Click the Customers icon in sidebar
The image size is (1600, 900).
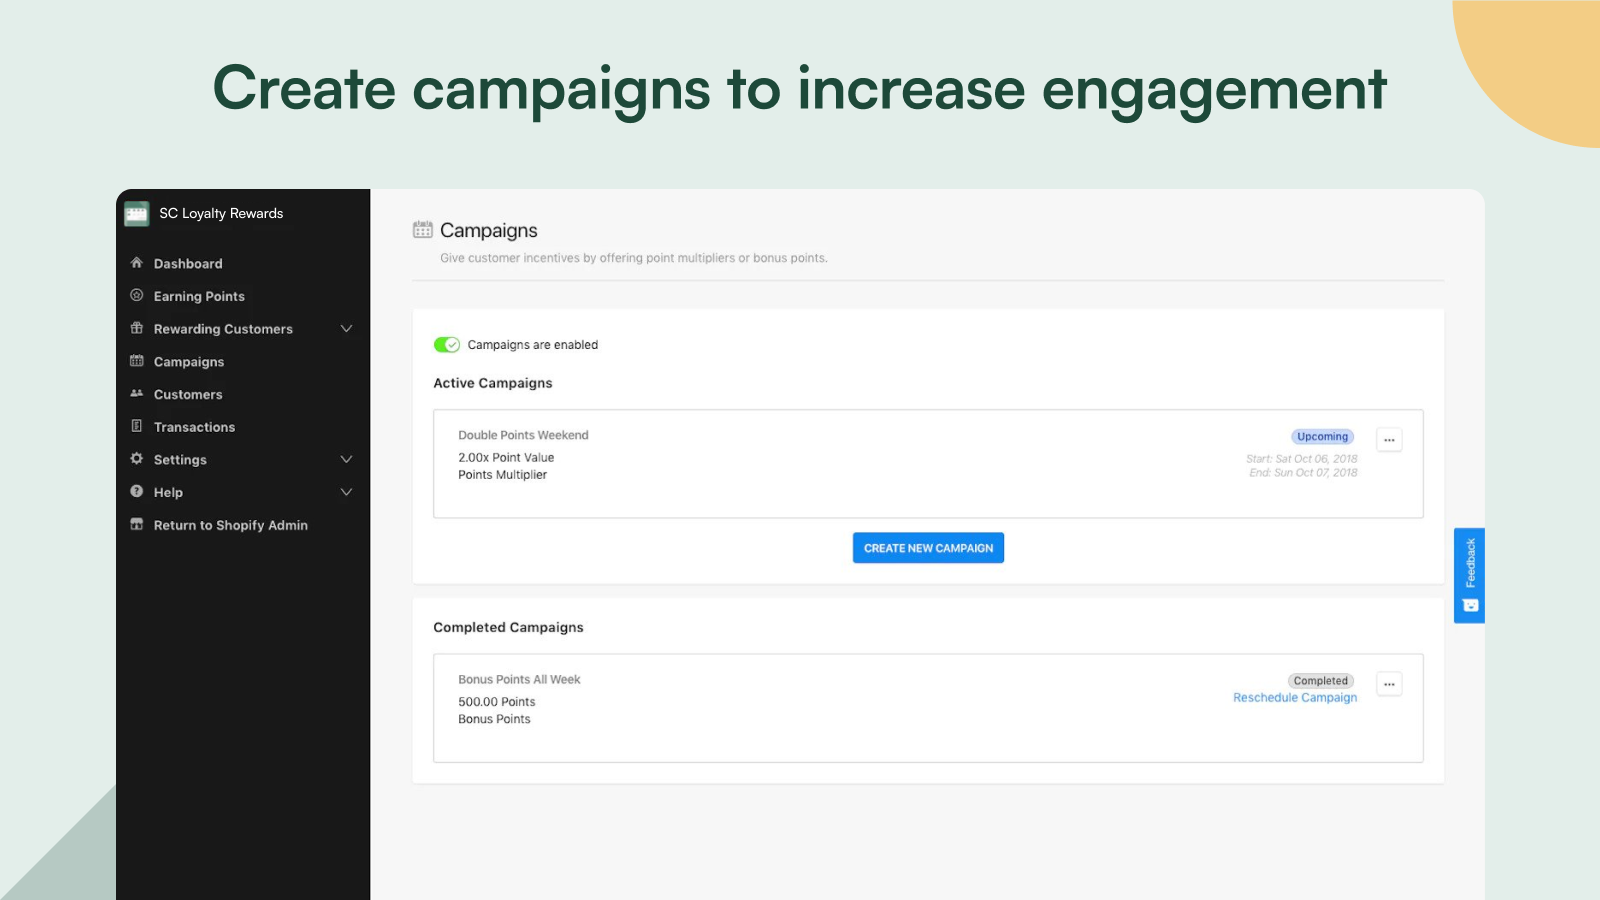[137, 394]
